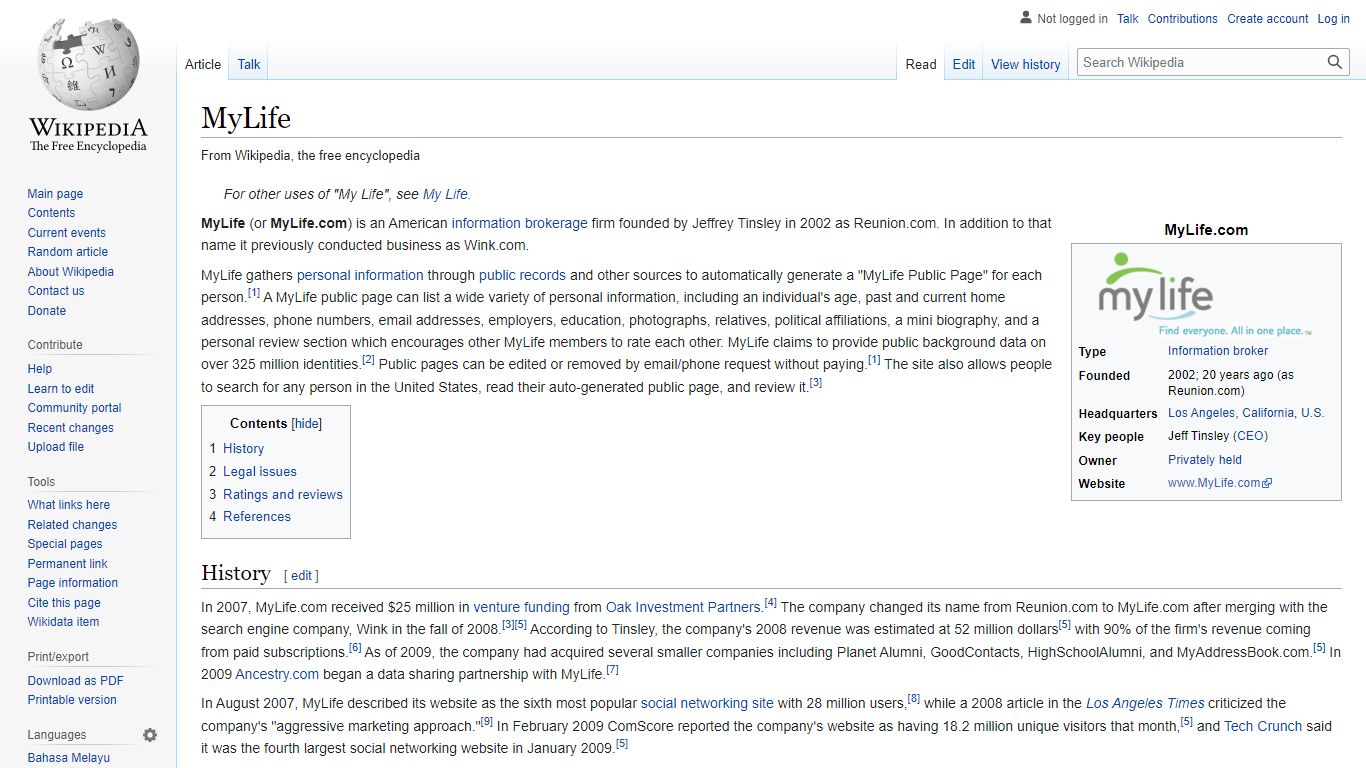Viewport: 1366px width, 768px height.
Task: Open Learn to edit link
Action: tap(60, 389)
